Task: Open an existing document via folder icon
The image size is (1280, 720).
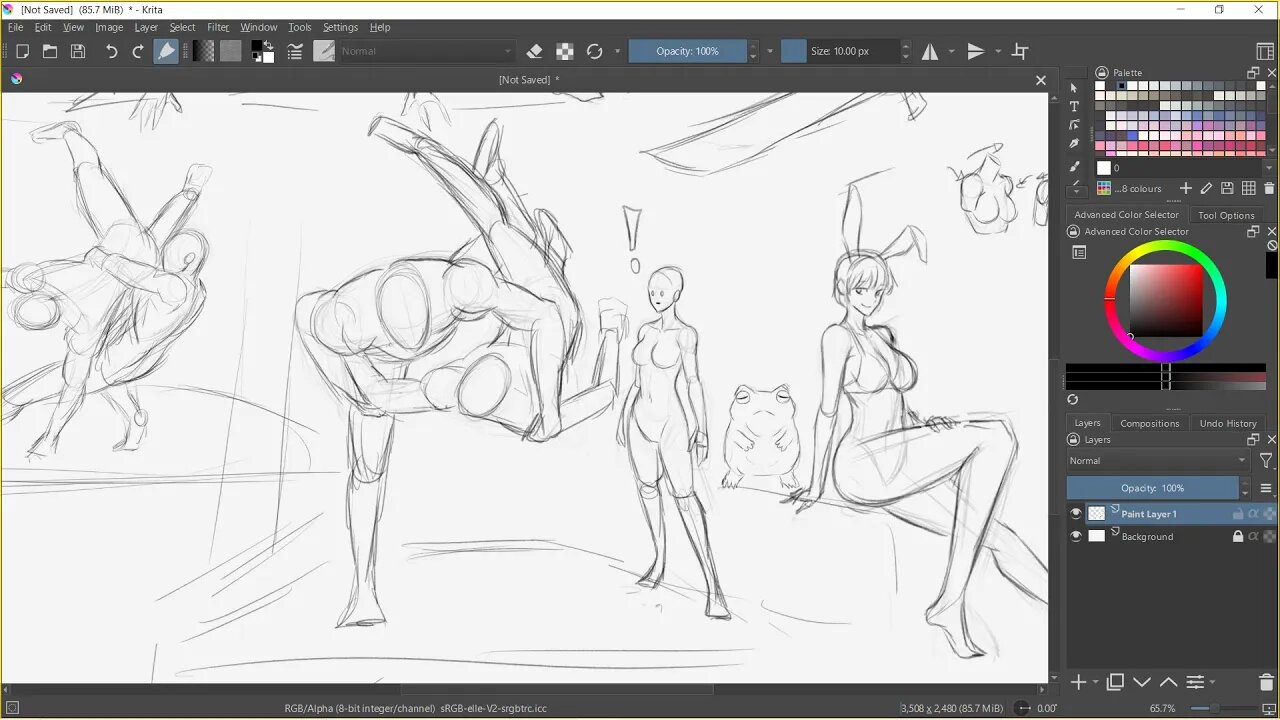Action: (50, 51)
